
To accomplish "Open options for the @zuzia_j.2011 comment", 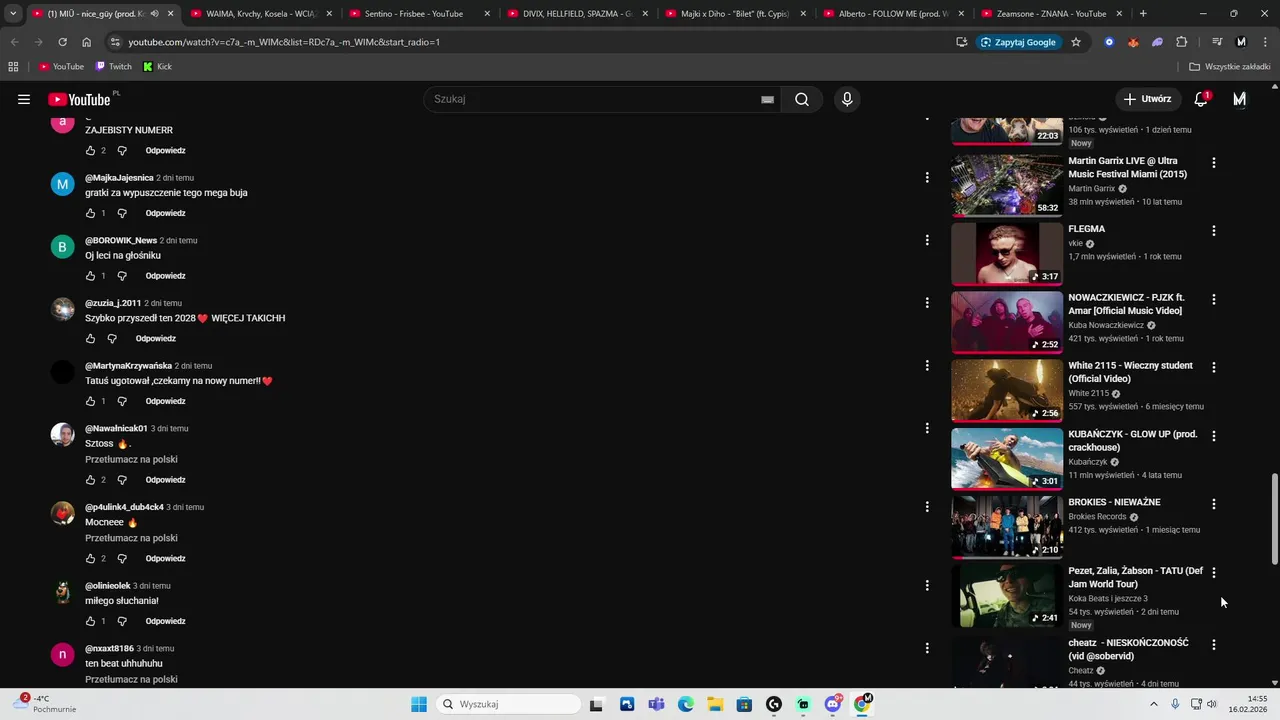I will [x=927, y=302].
